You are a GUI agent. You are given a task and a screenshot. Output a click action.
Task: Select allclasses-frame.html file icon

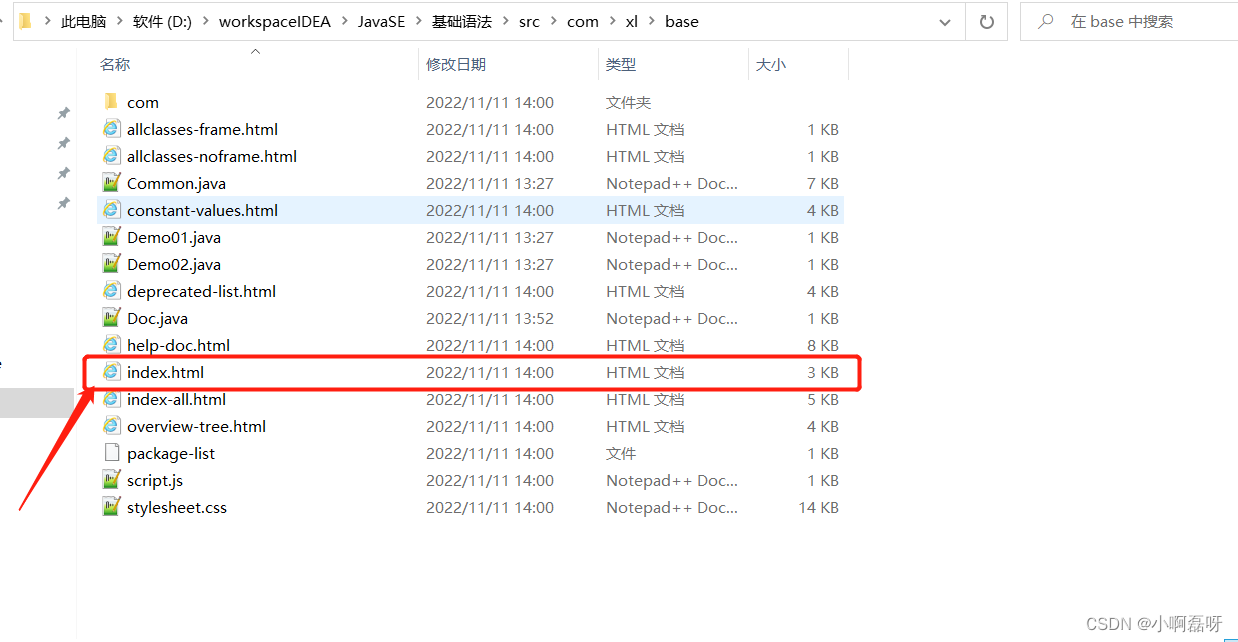point(111,129)
